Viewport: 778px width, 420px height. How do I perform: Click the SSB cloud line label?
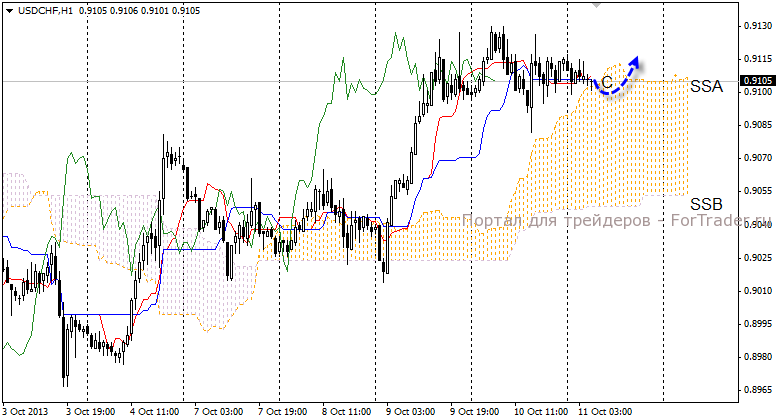point(706,204)
